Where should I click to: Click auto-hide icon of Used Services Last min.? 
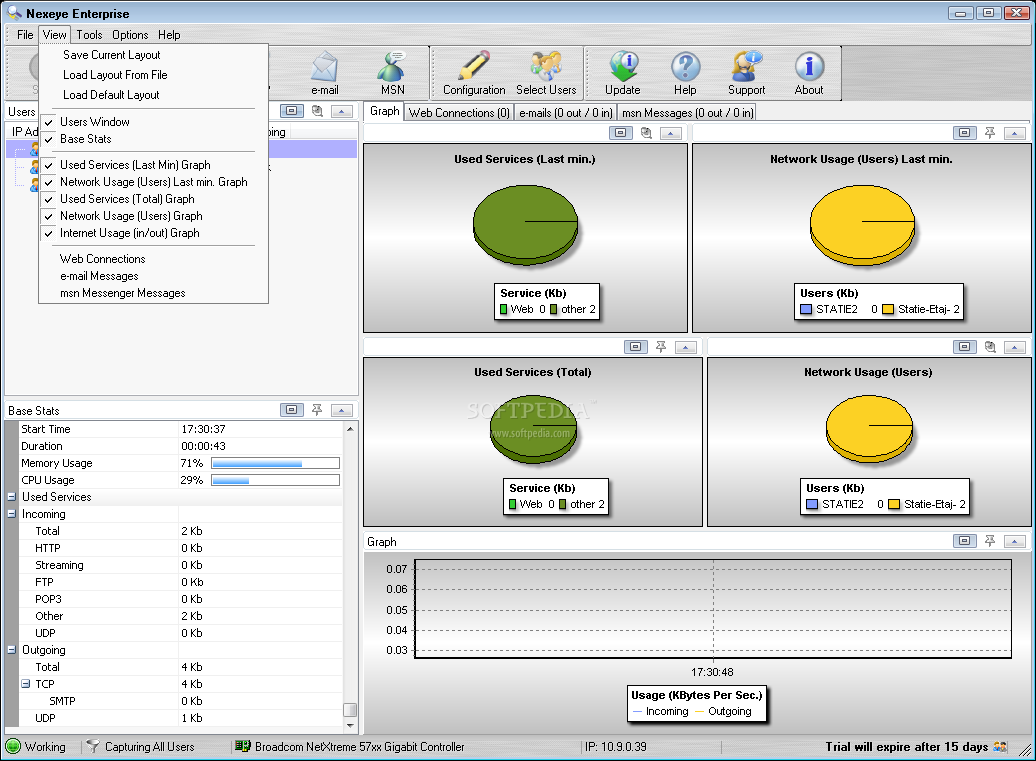646,133
